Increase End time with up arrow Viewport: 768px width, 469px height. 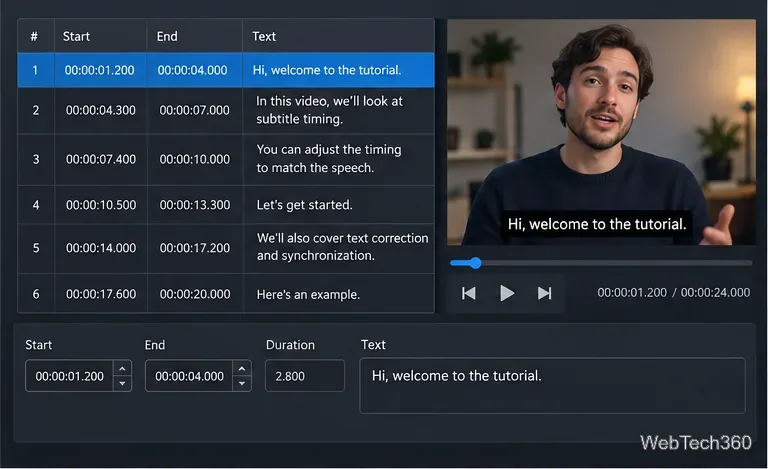242,368
